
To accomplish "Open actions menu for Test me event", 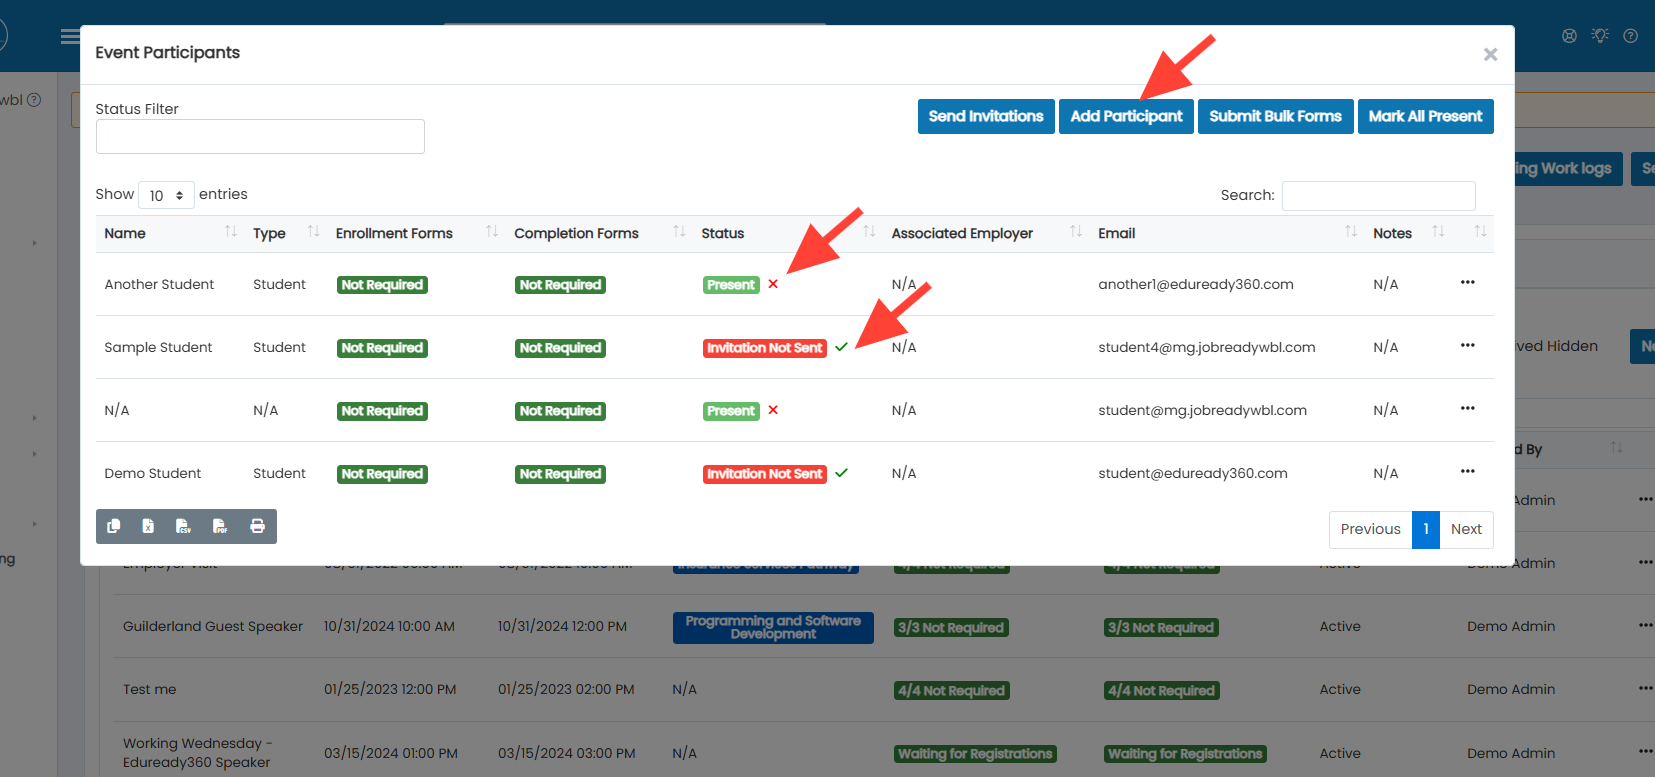I will coord(1645,688).
